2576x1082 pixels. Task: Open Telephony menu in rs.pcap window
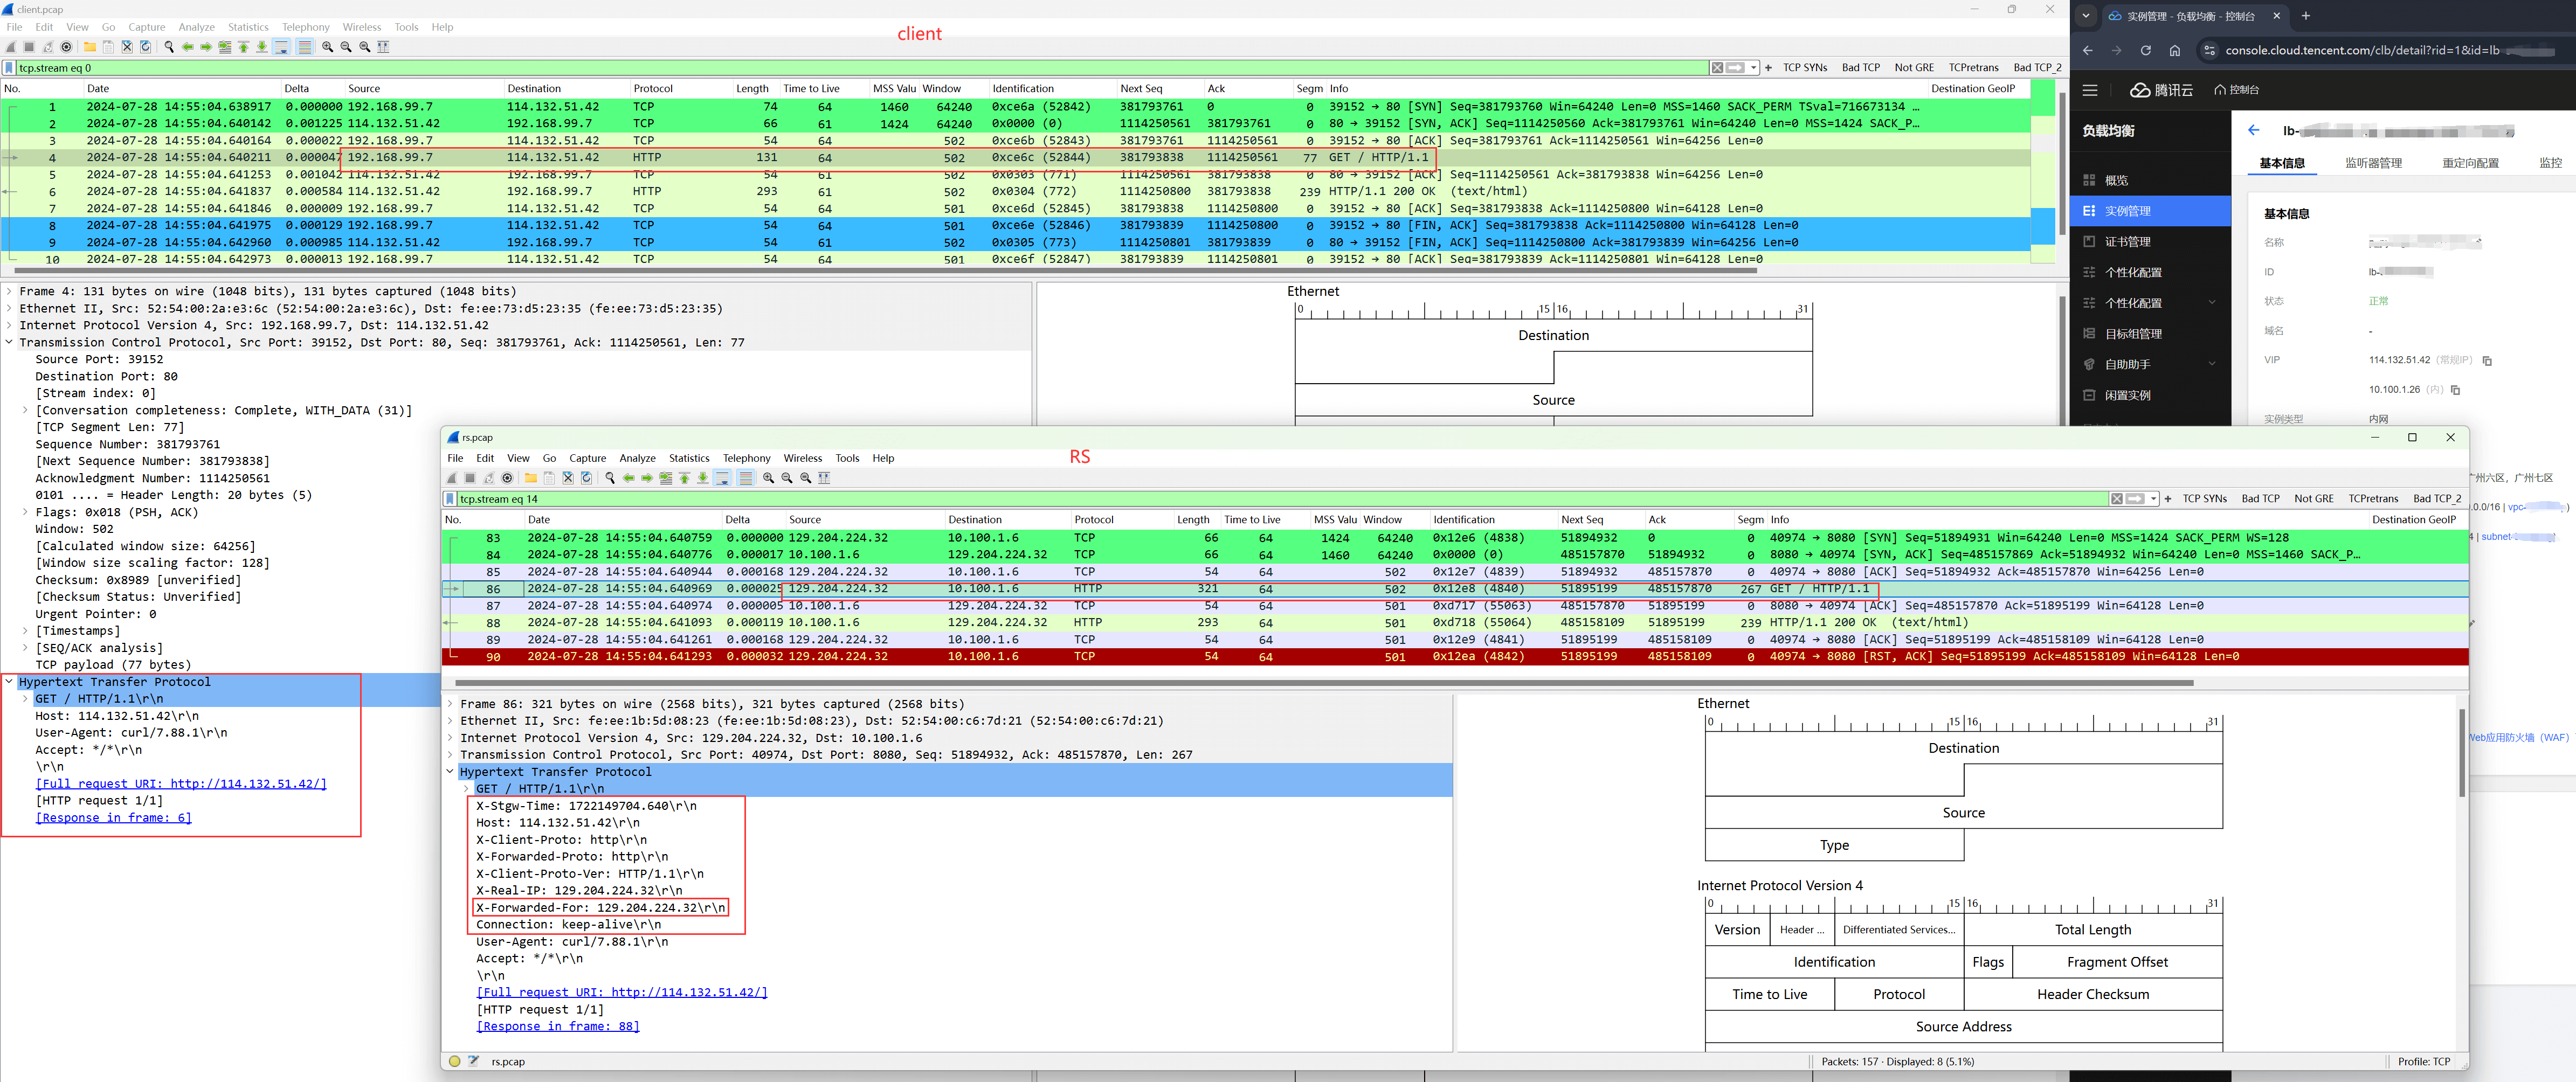[x=746, y=458]
